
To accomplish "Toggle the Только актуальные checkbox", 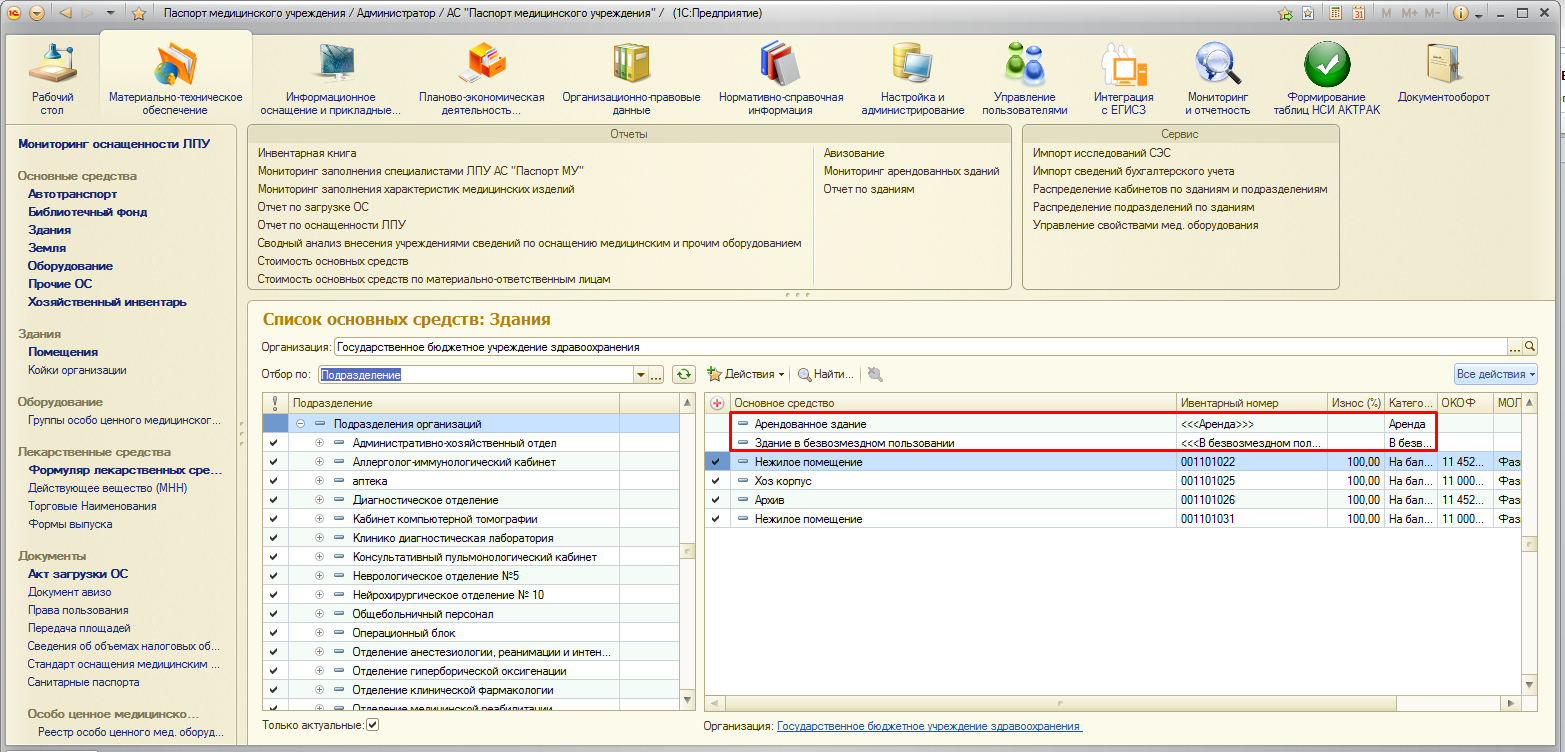I will pyautogui.click(x=373, y=724).
